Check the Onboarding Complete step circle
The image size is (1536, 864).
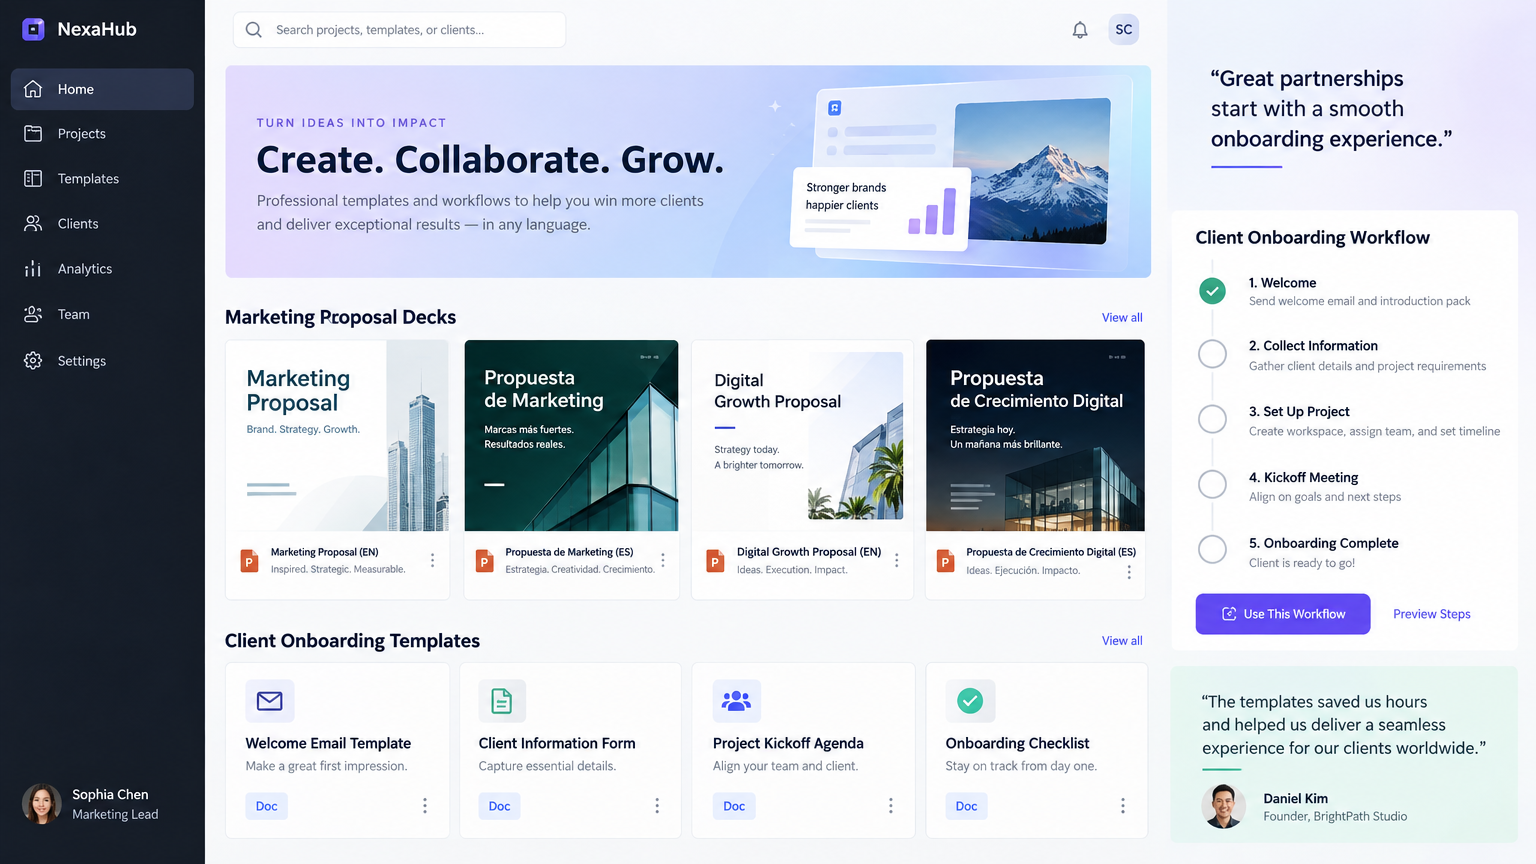(x=1212, y=549)
